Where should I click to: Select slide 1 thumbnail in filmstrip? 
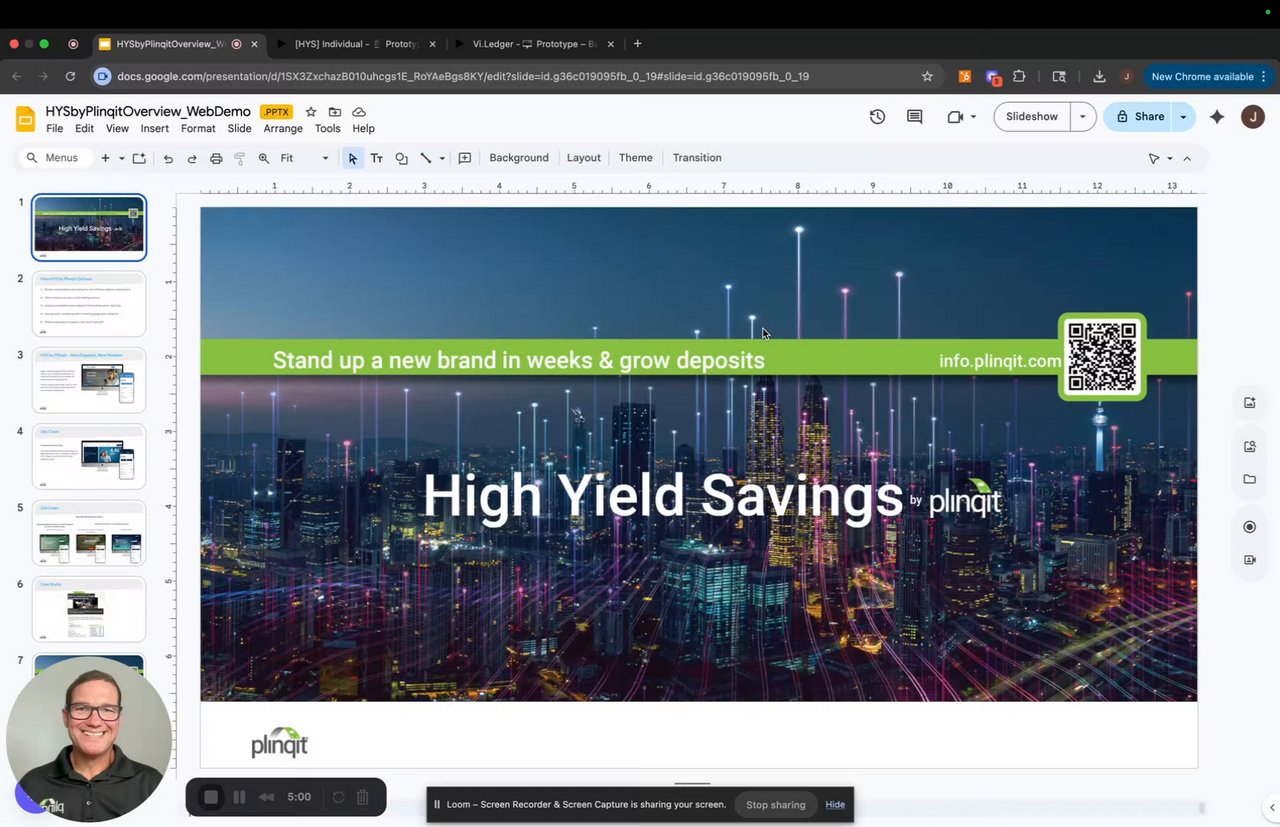(x=89, y=228)
